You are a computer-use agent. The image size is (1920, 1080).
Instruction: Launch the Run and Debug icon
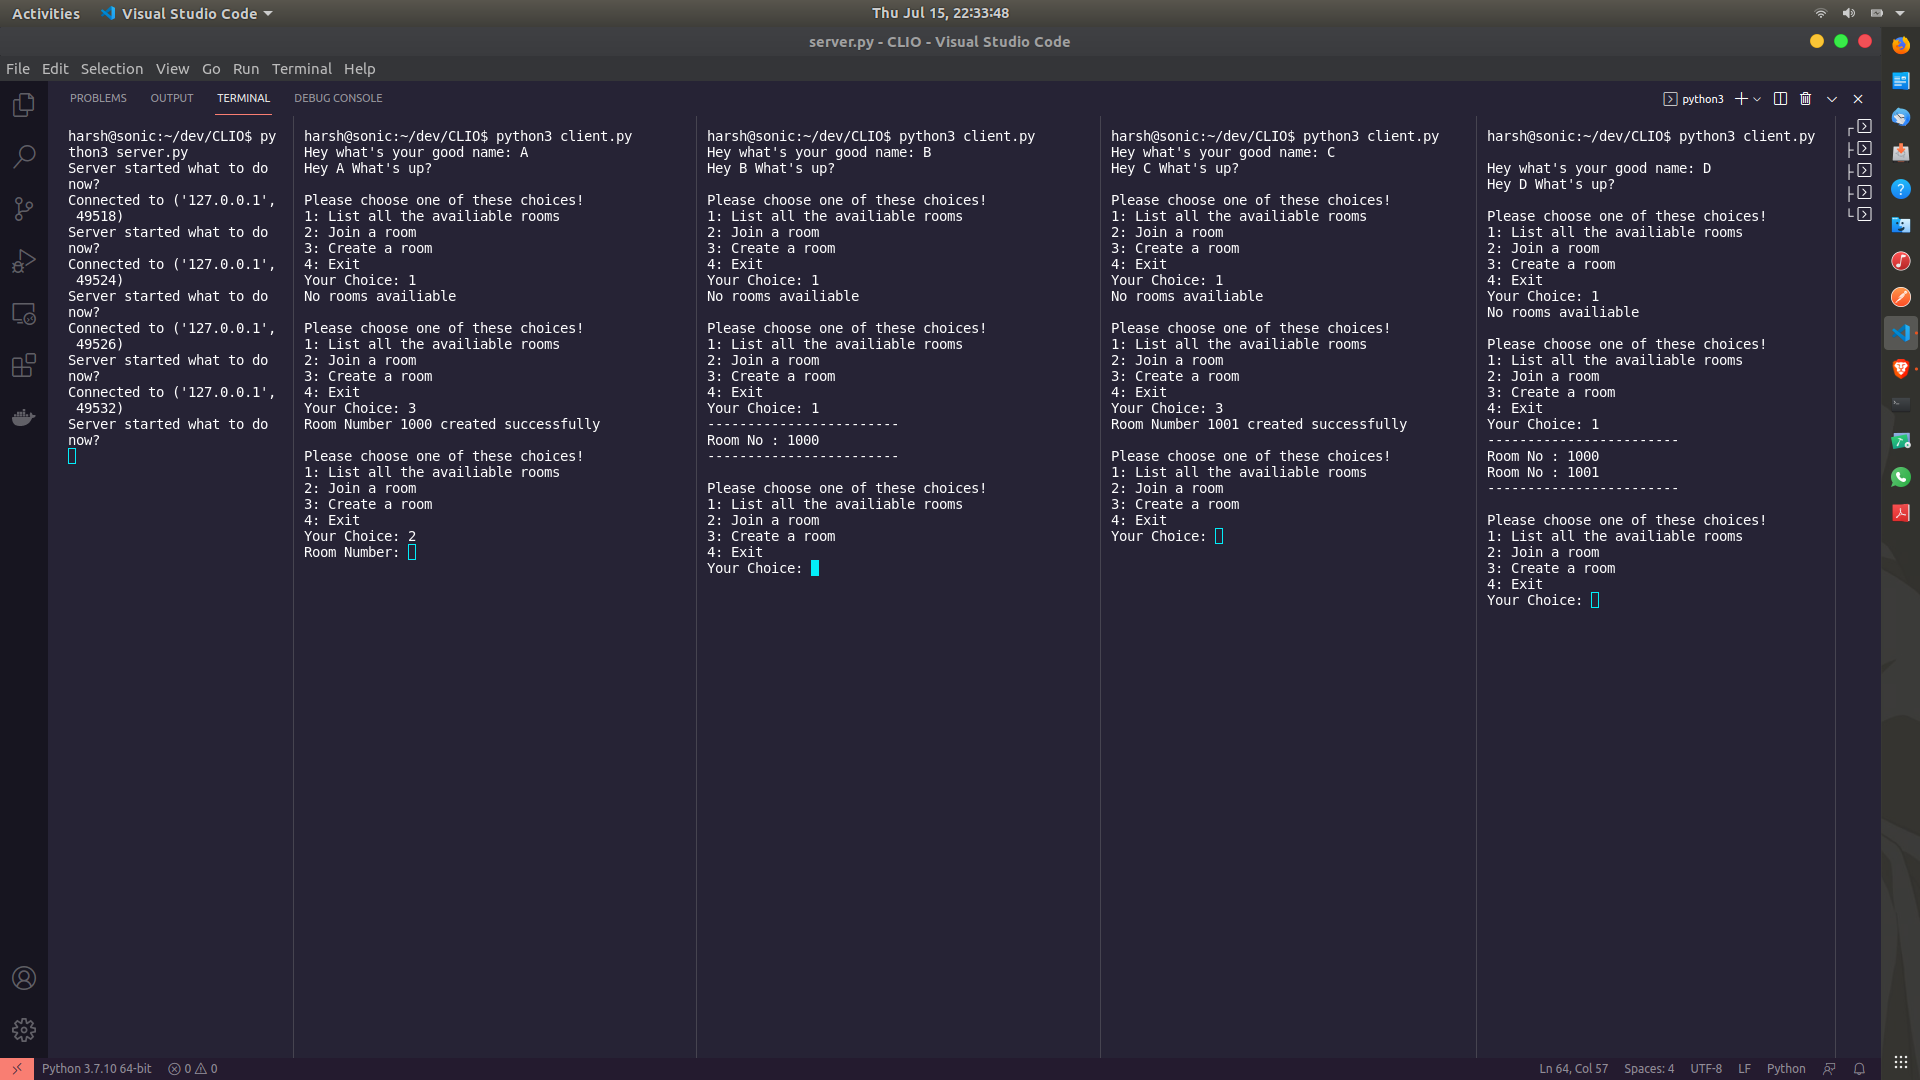pos(23,261)
